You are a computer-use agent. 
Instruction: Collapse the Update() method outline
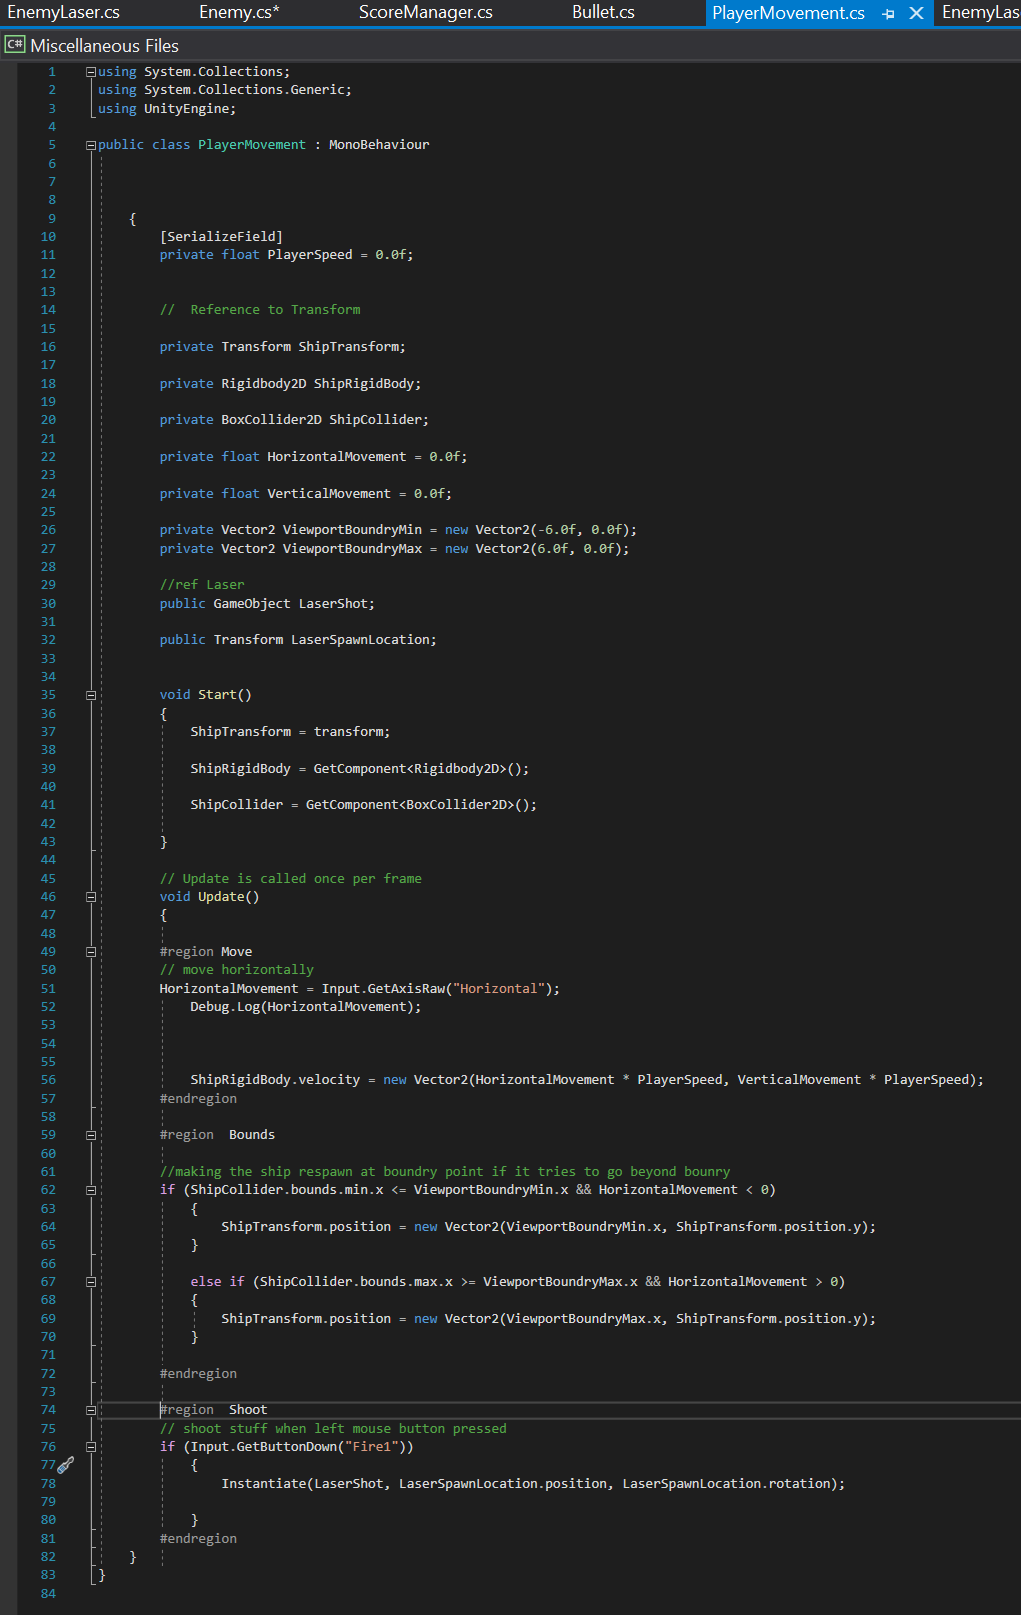(x=91, y=897)
